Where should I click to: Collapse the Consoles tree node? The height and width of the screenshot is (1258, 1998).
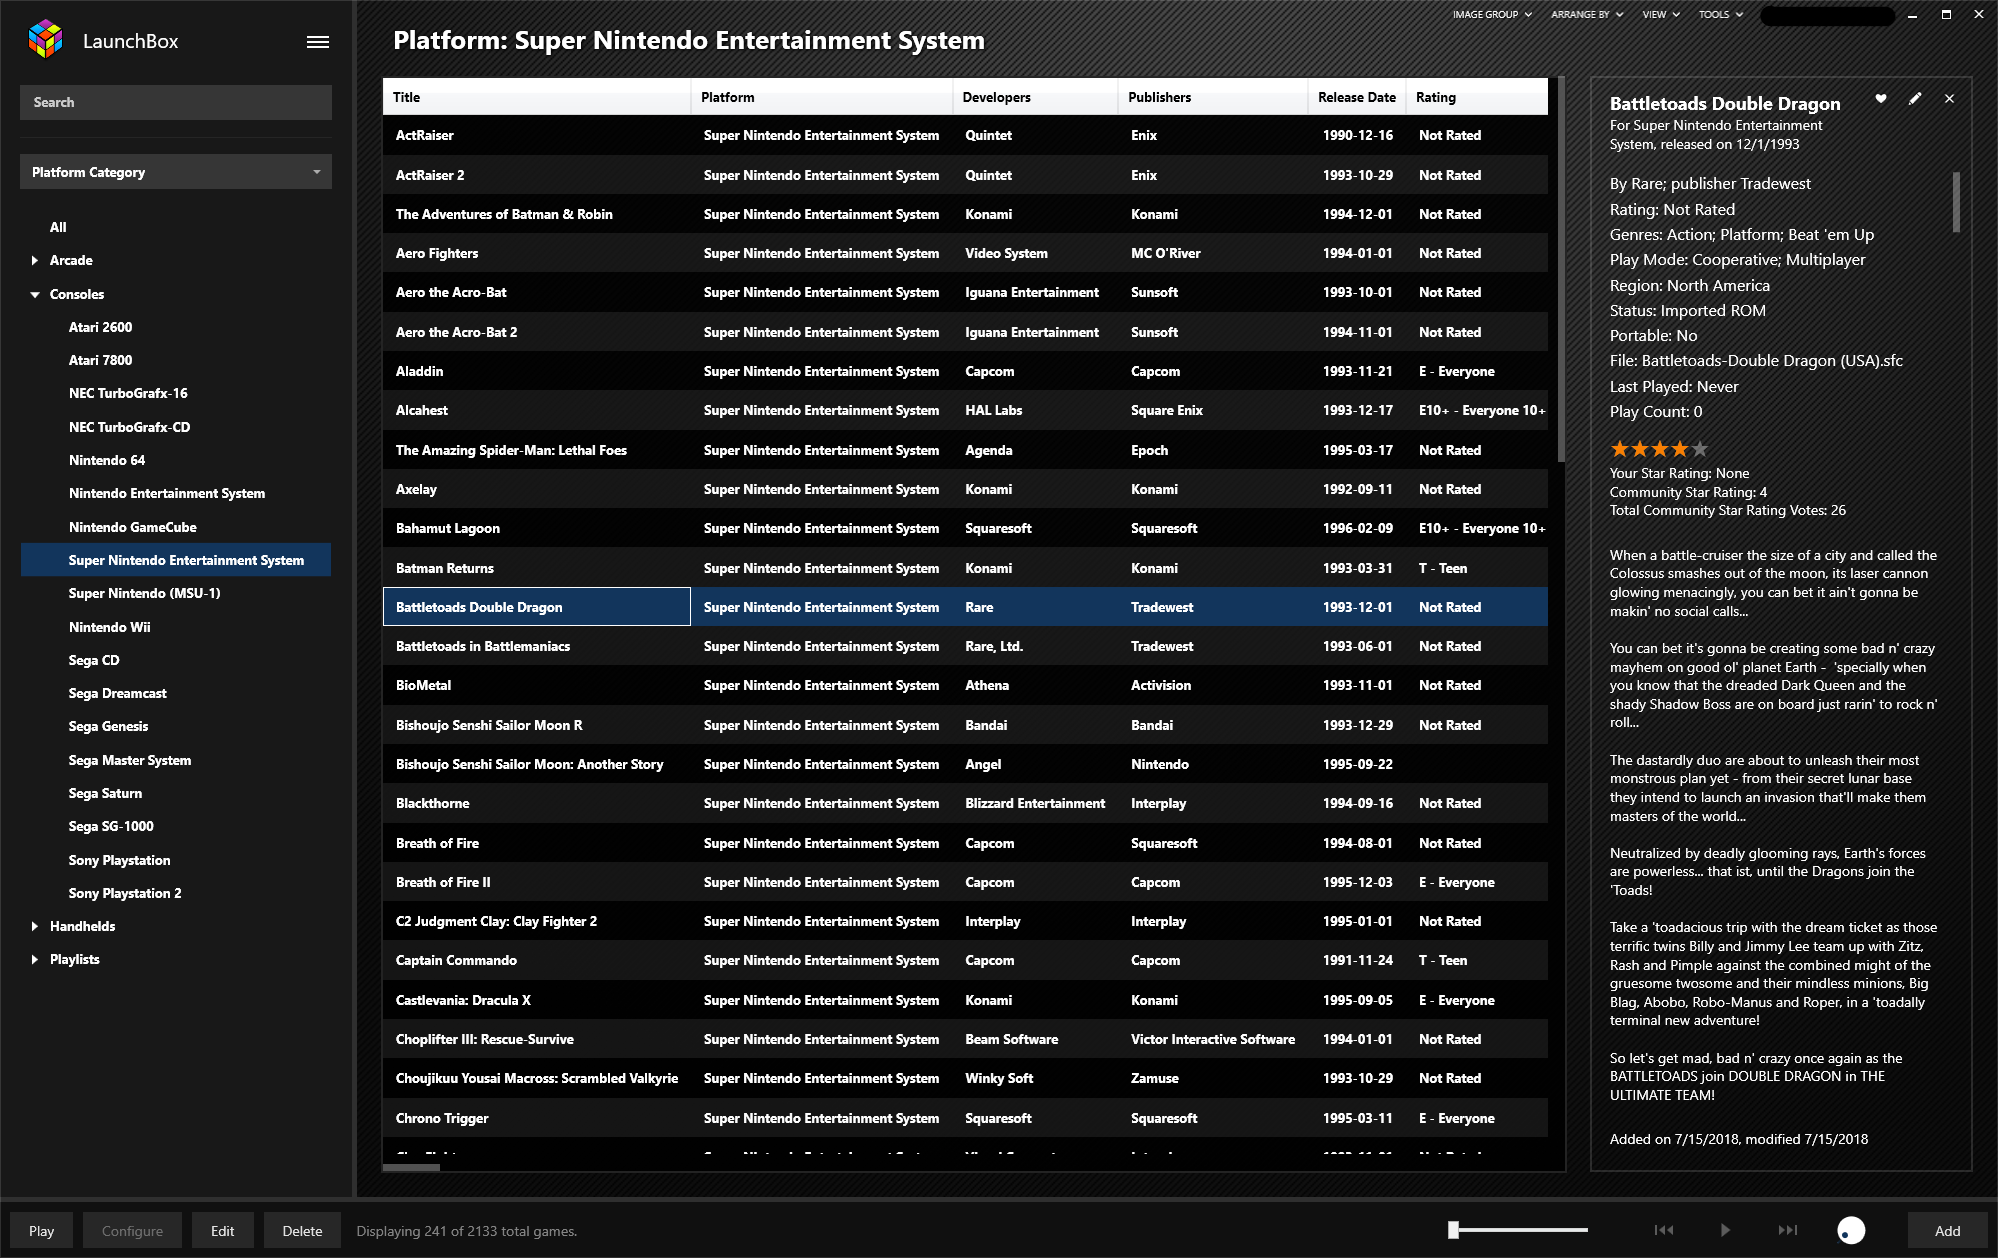tap(35, 294)
